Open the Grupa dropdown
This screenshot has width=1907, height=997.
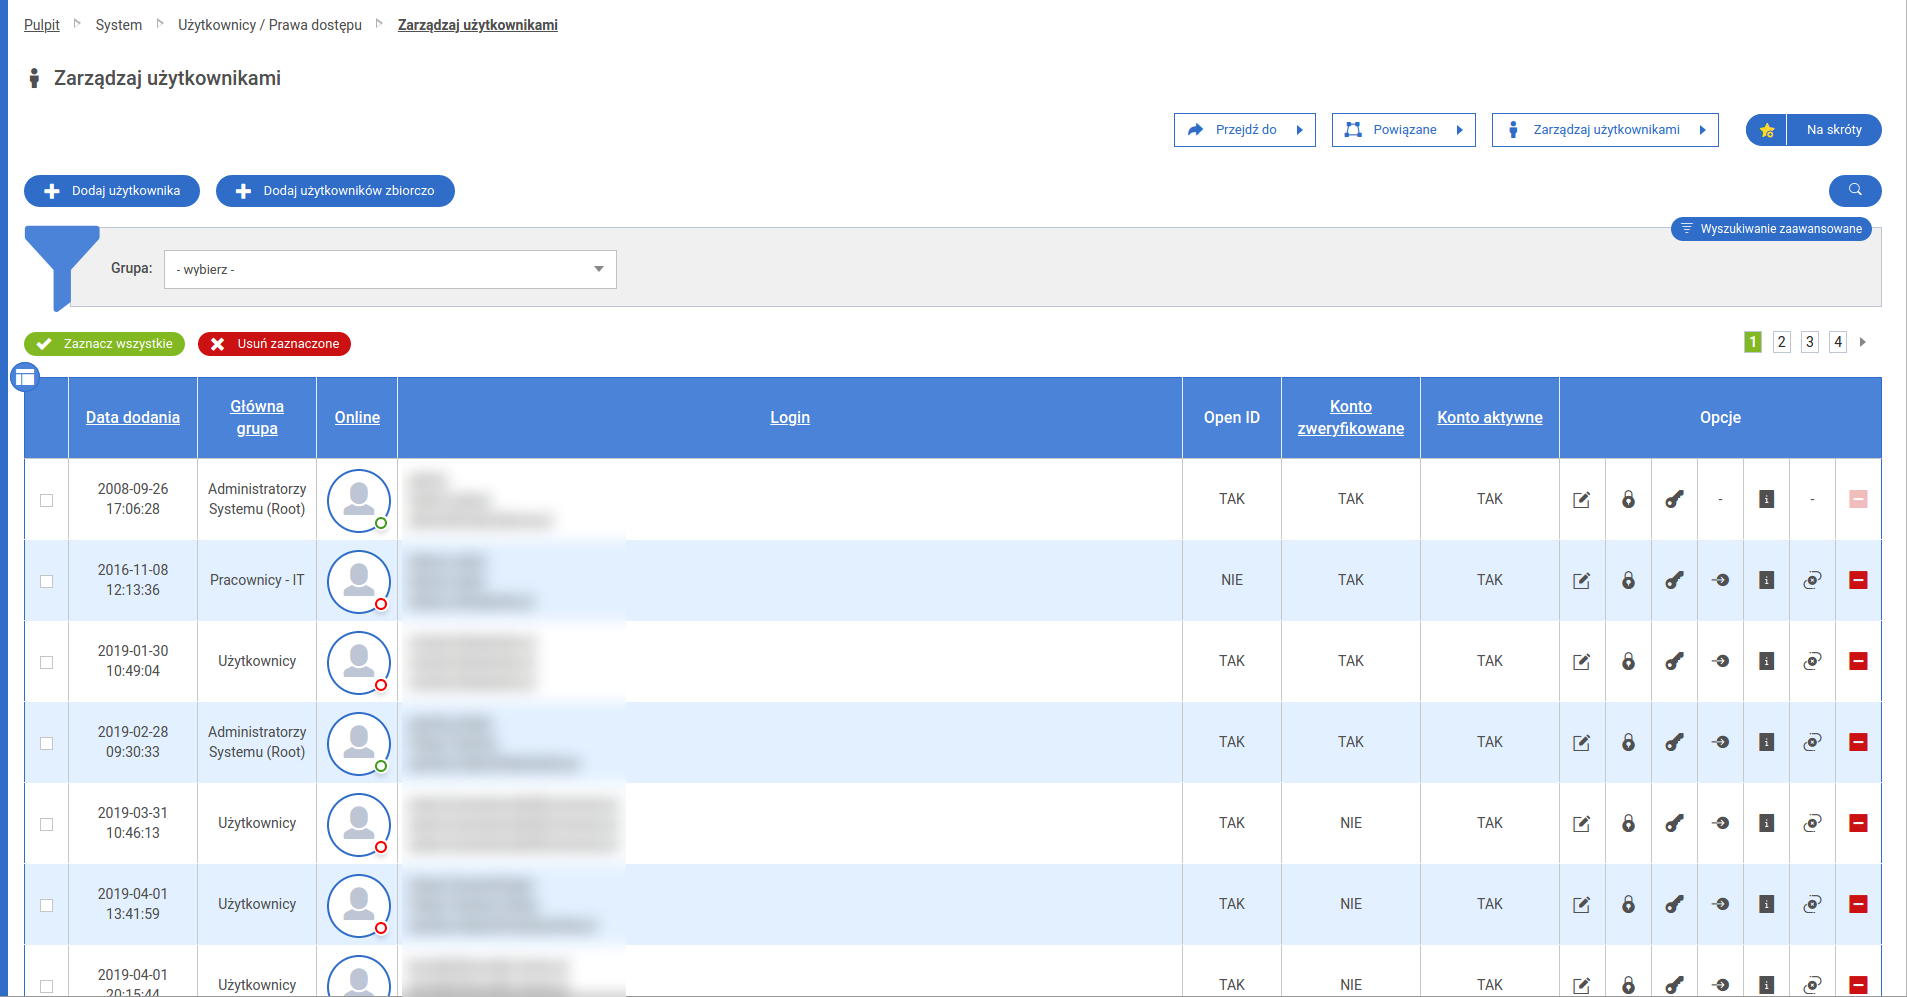click(390, 270)
